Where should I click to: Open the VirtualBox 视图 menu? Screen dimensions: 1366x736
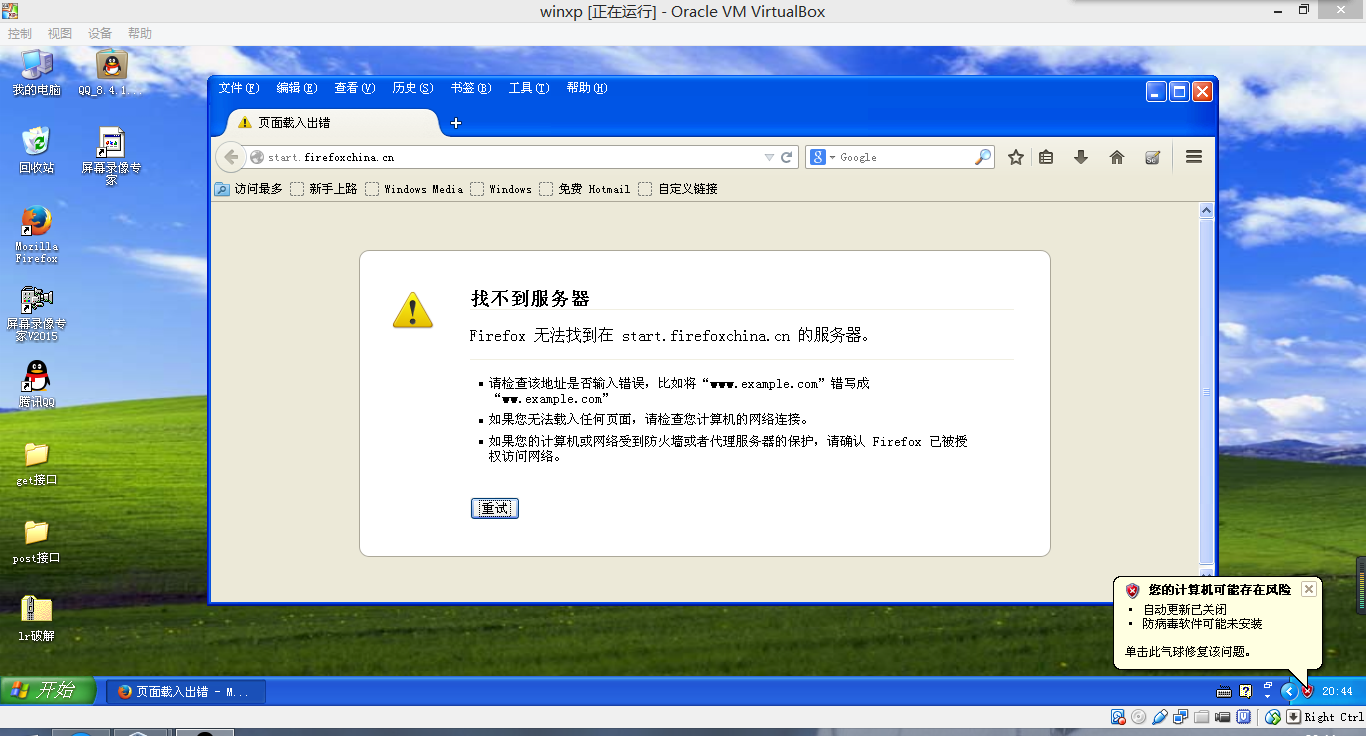(60, 33)
